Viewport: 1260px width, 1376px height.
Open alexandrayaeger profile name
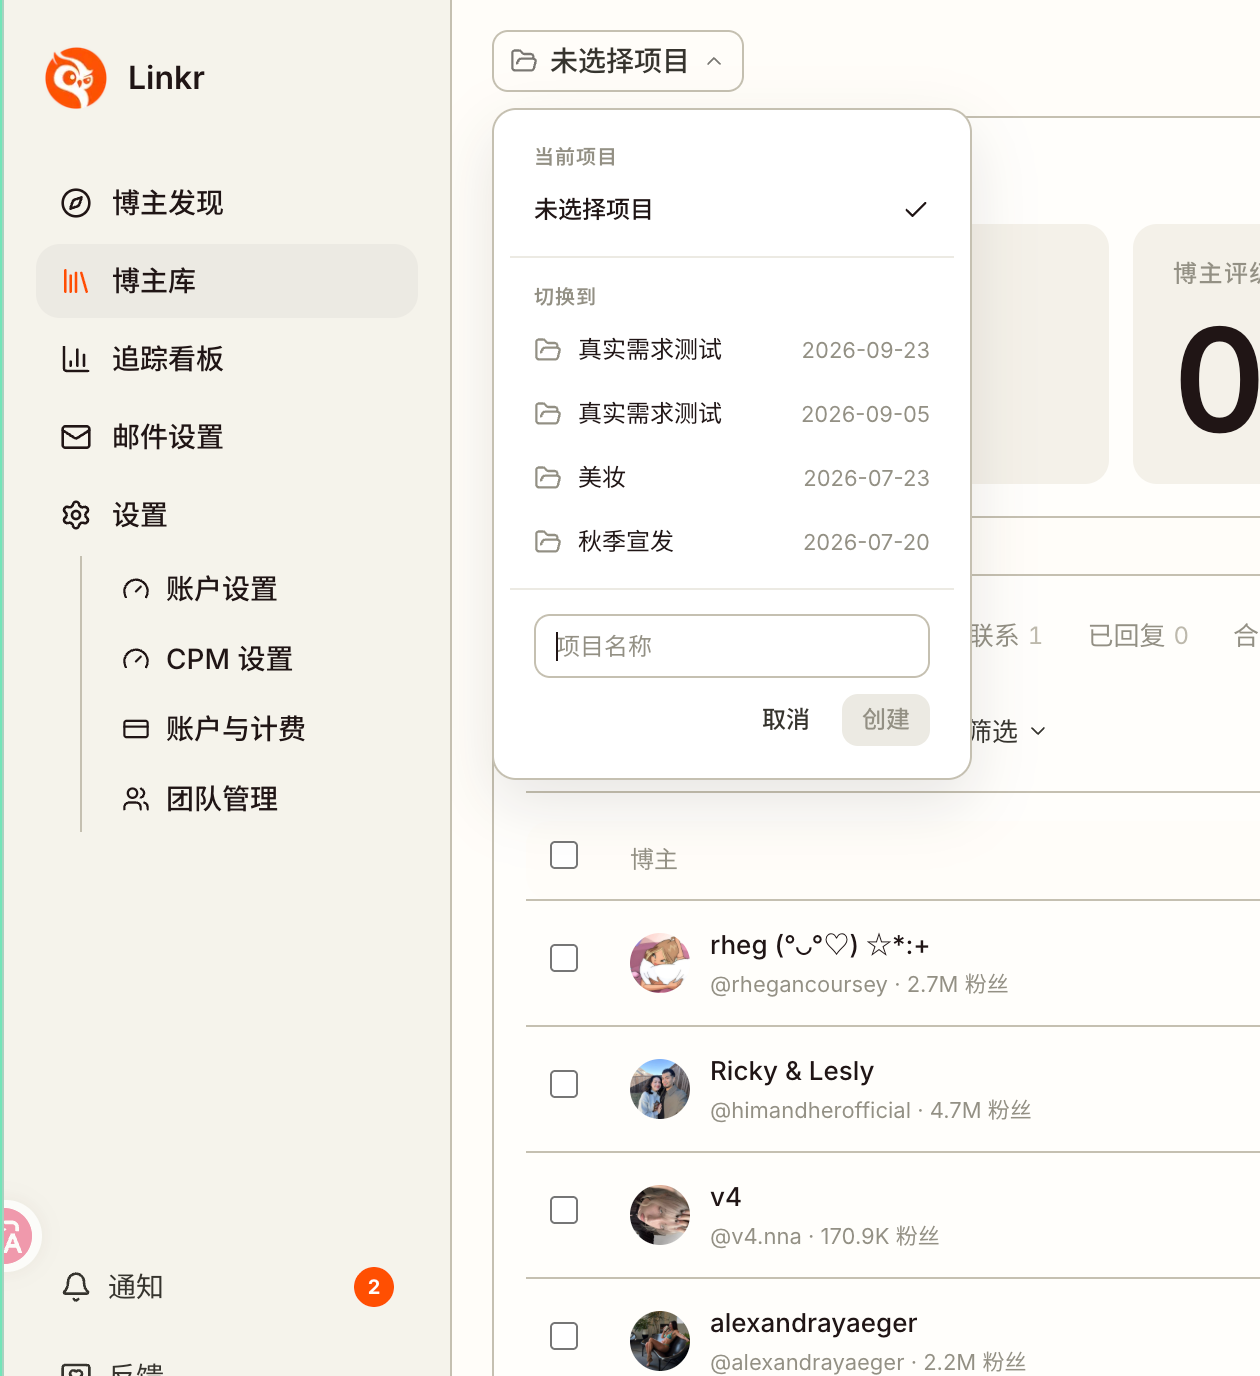(814, 1323)
